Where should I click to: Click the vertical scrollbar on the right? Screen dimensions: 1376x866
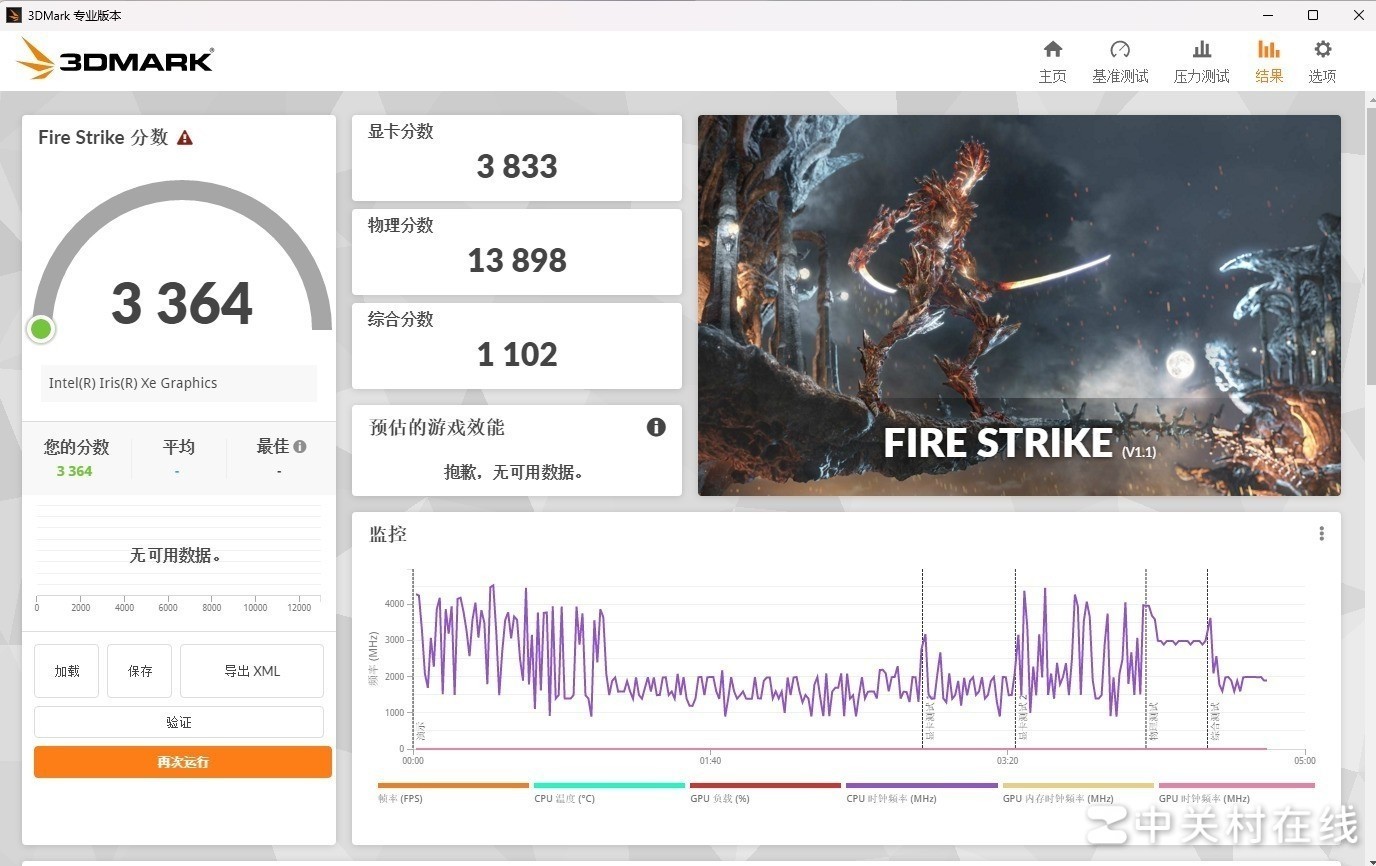[1368, 400]
